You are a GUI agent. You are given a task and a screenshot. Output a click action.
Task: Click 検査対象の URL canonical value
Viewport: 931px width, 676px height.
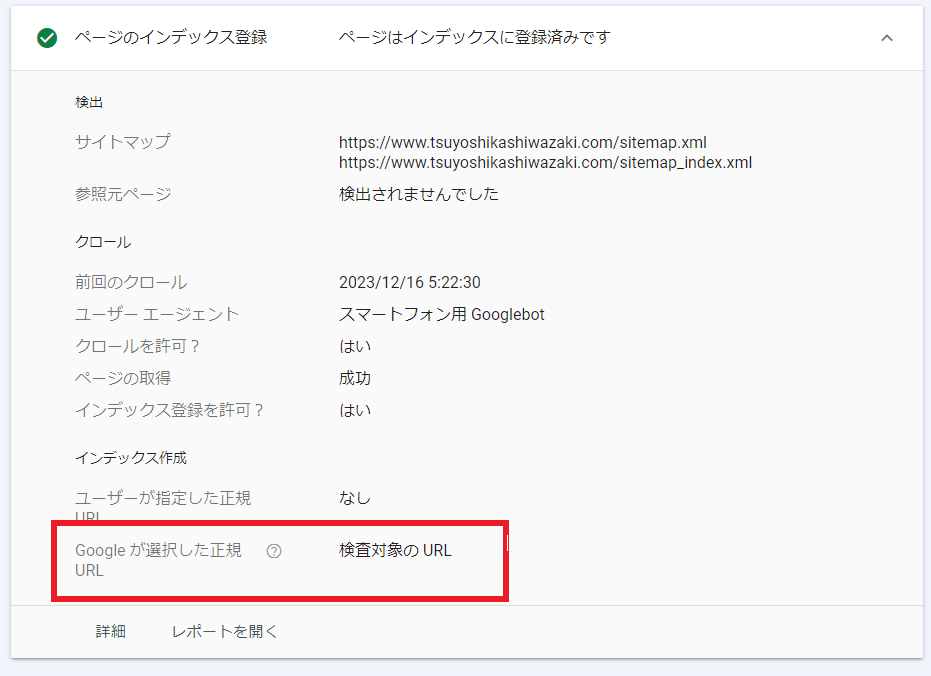(x=394, y=549)
